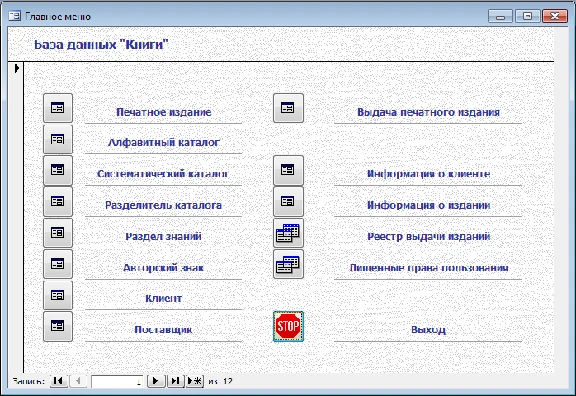Click the Систематический каталог label
This screenshot has width=576, height=396.
pyautogui.click(x=162, y=173)
